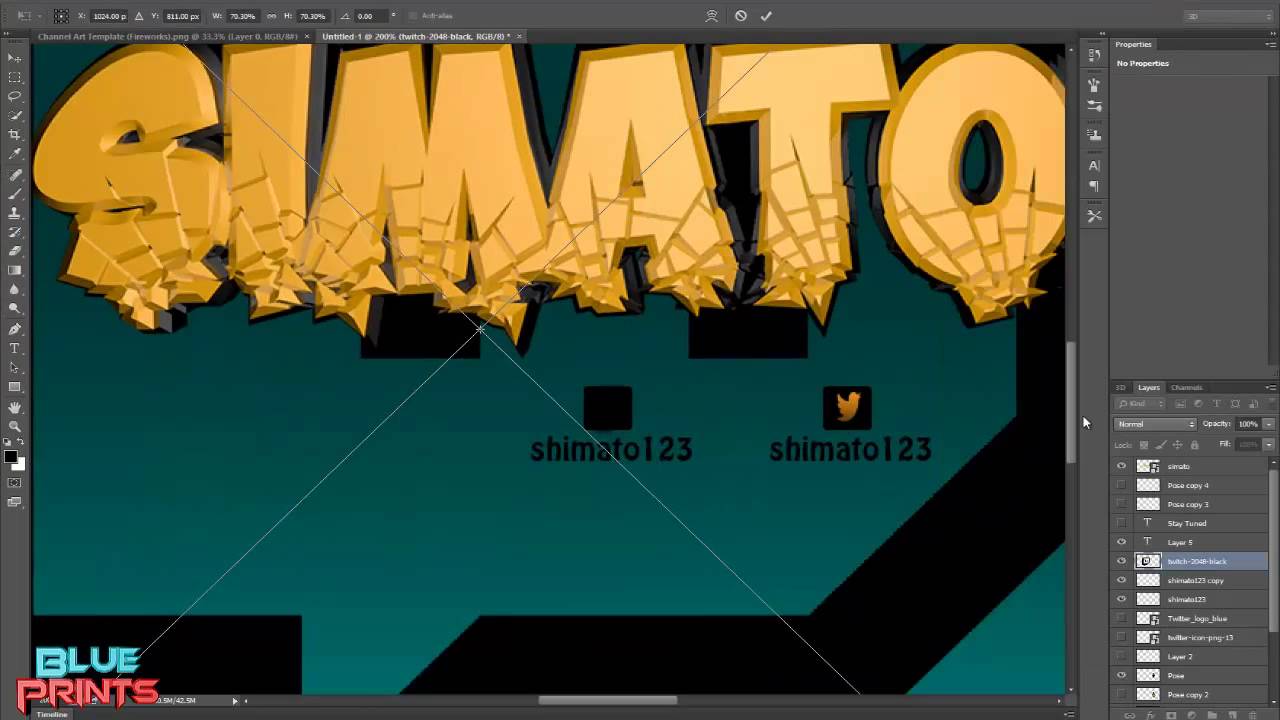Switch to the Channels tab
This screenshot has width=1280, height=720.
(x=1186, y=388)
